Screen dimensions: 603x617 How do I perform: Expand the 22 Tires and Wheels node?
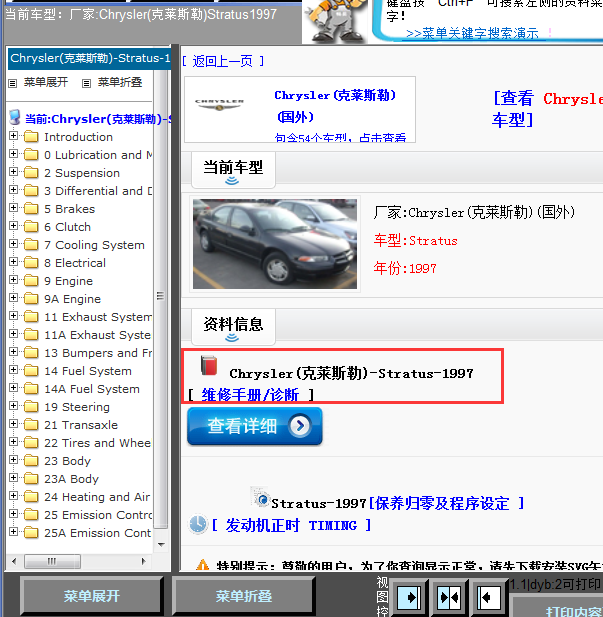[x=13, y=442]
